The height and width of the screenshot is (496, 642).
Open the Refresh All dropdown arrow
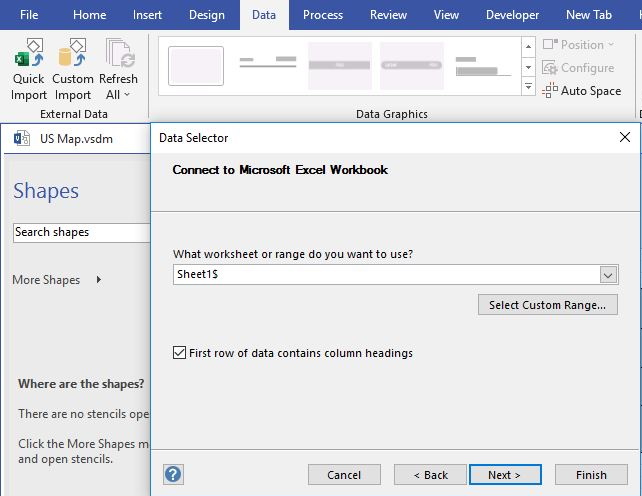[x=127, y=95]
